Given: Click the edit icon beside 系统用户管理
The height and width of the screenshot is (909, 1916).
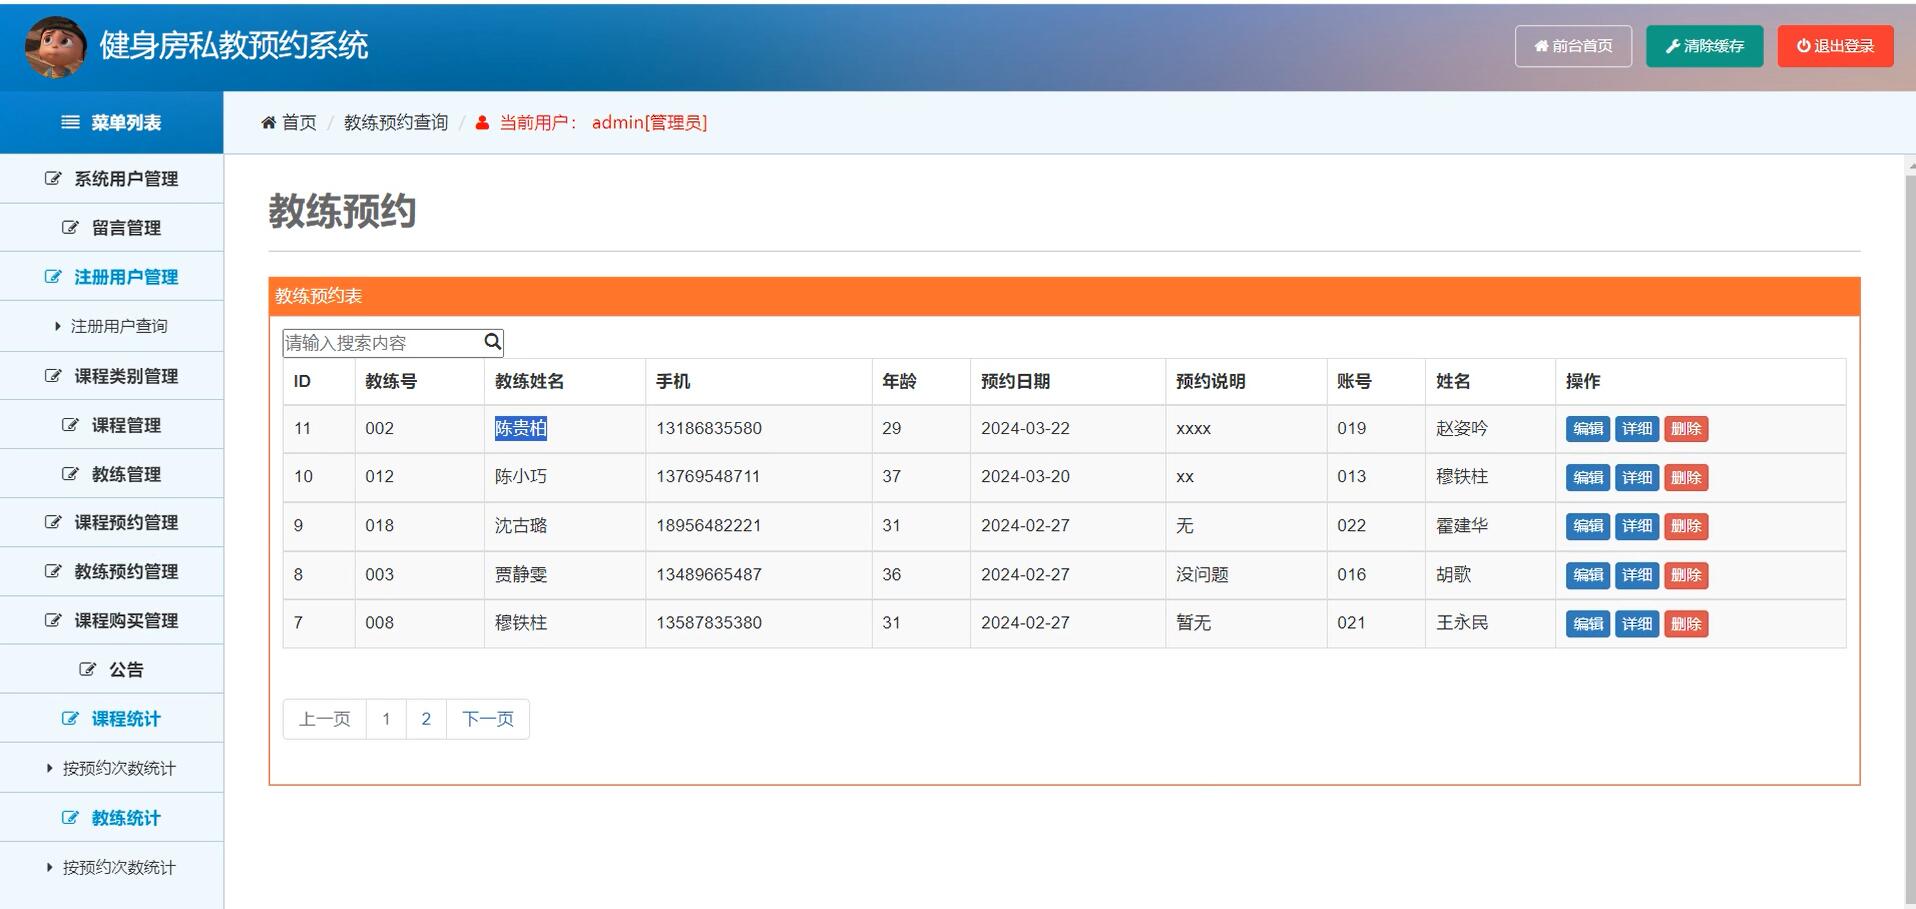Looking at the screenshot, I should tap(53, 179).
